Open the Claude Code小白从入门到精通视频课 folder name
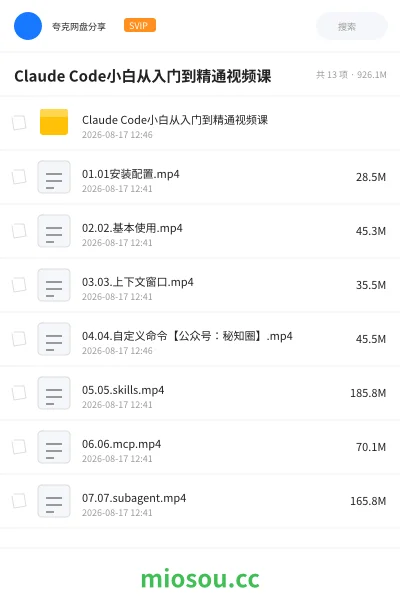The height and width of the screenshot is (600, 400). (175, 120)
